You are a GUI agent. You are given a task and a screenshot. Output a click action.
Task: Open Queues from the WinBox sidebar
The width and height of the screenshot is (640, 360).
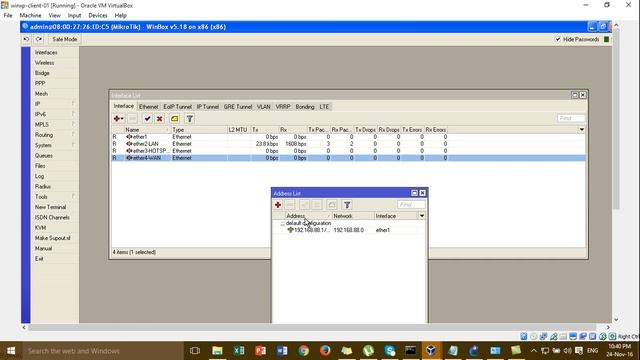point(43,156)
